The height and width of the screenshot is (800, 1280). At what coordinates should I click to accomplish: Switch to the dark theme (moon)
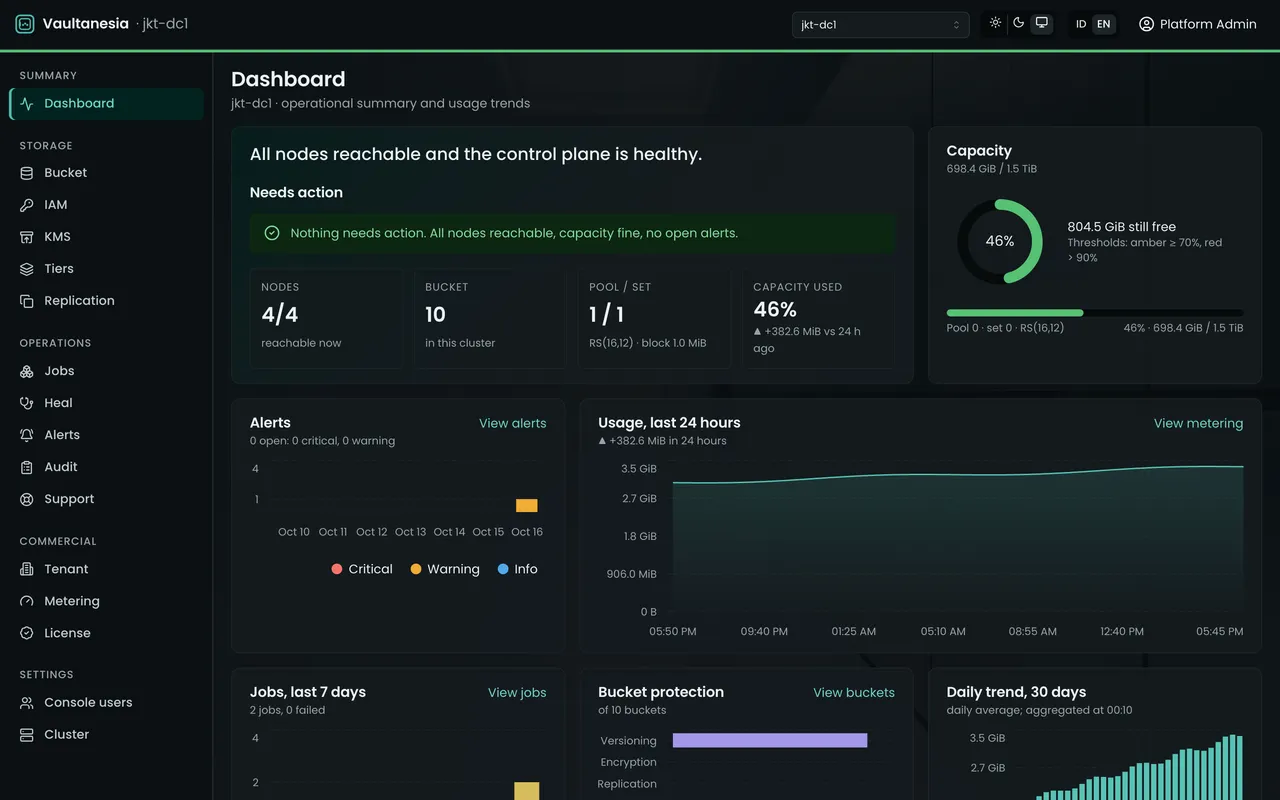[x=1018, y=23]
